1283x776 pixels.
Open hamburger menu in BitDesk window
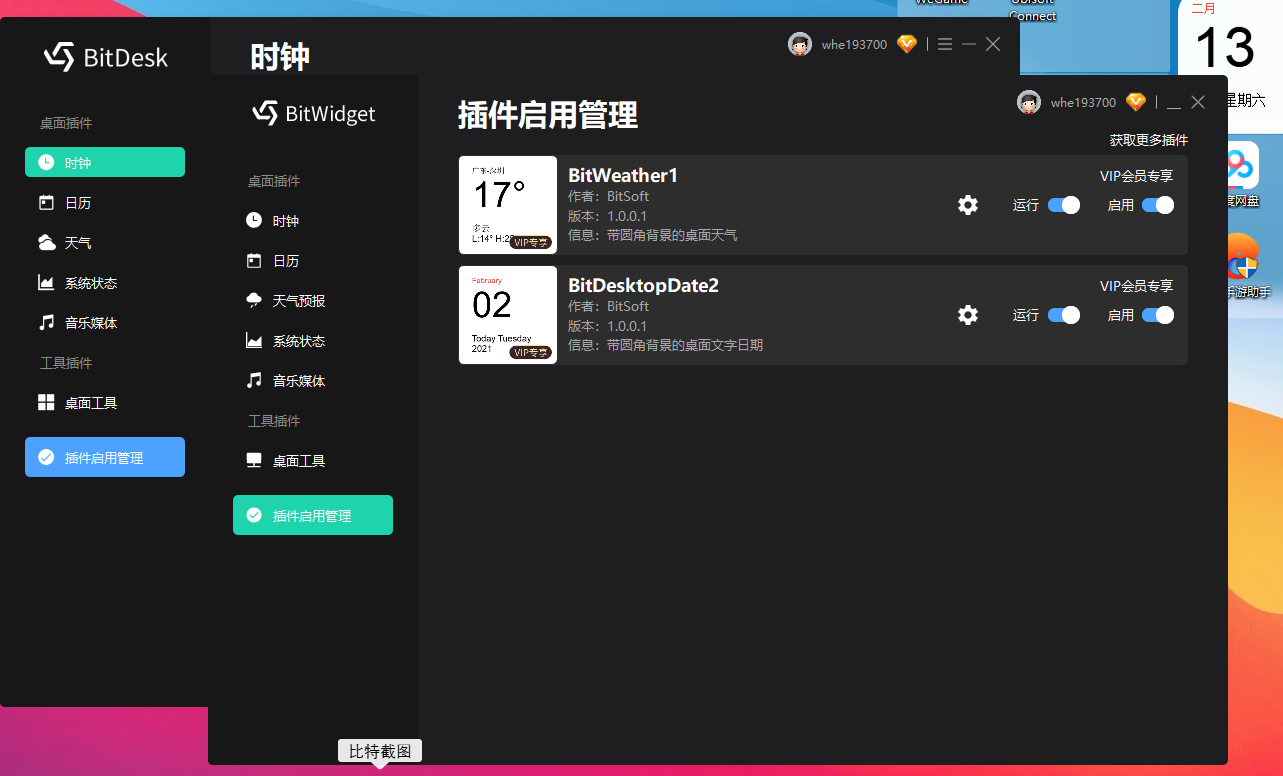tap(945, 44)
